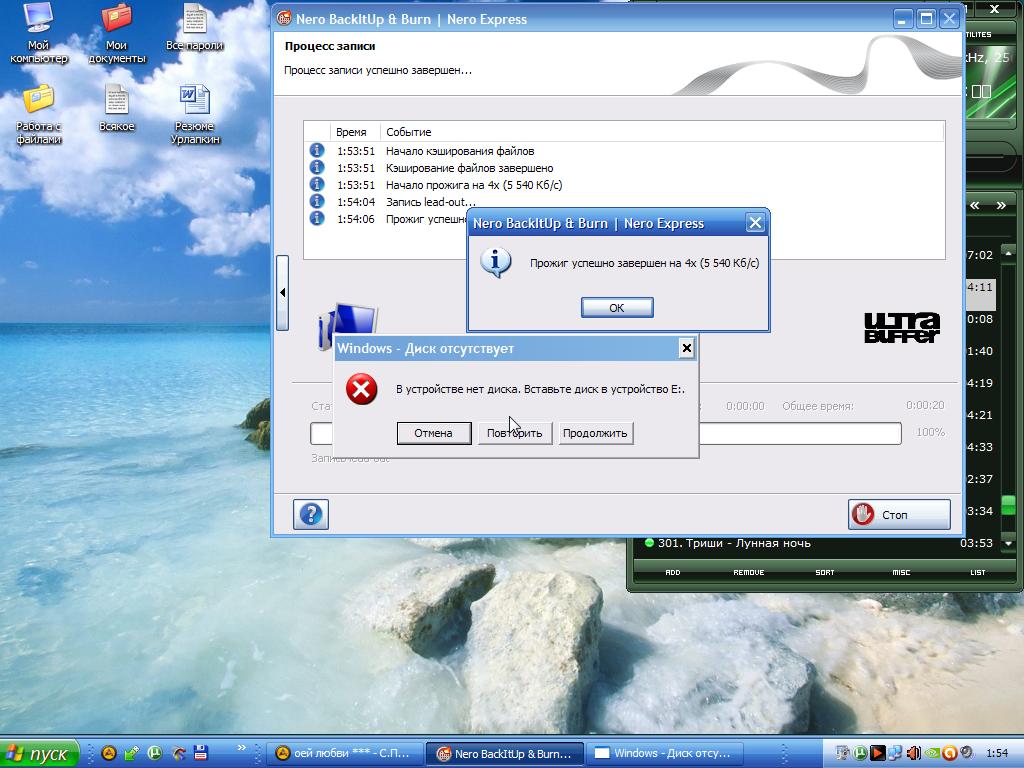The height and width of the screenshot is (768, 1024).
Task: Open the UTILITES menu of the player
Action: (978, 34)
